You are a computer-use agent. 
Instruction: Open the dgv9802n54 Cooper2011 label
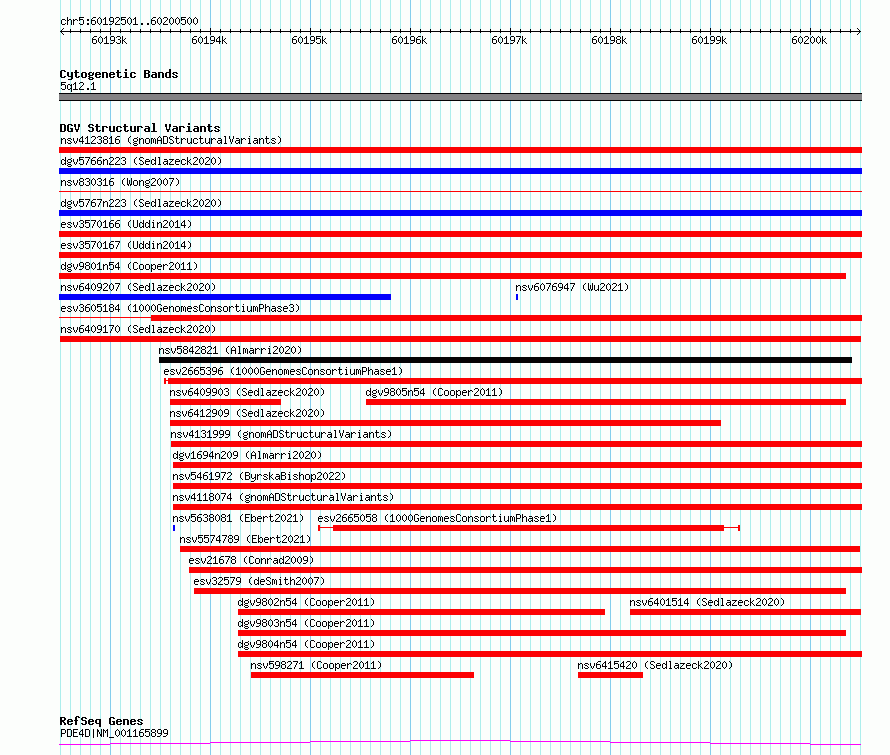[x=306, y=602]
